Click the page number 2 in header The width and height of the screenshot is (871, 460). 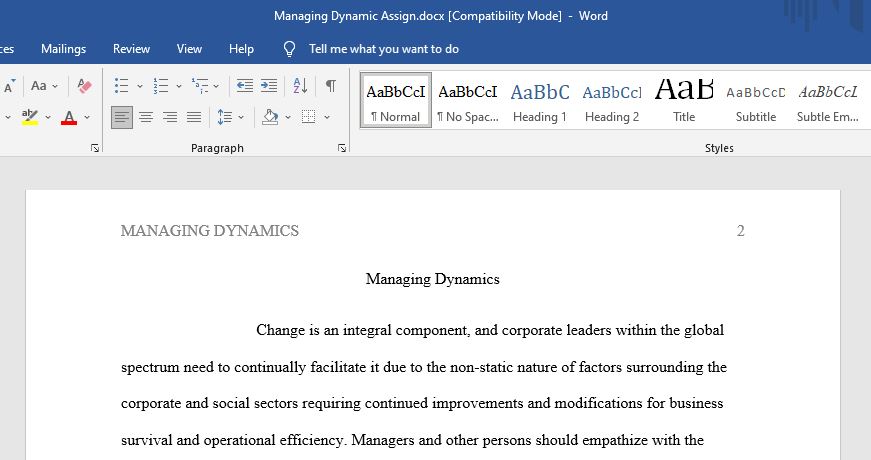tap(740, 231)
